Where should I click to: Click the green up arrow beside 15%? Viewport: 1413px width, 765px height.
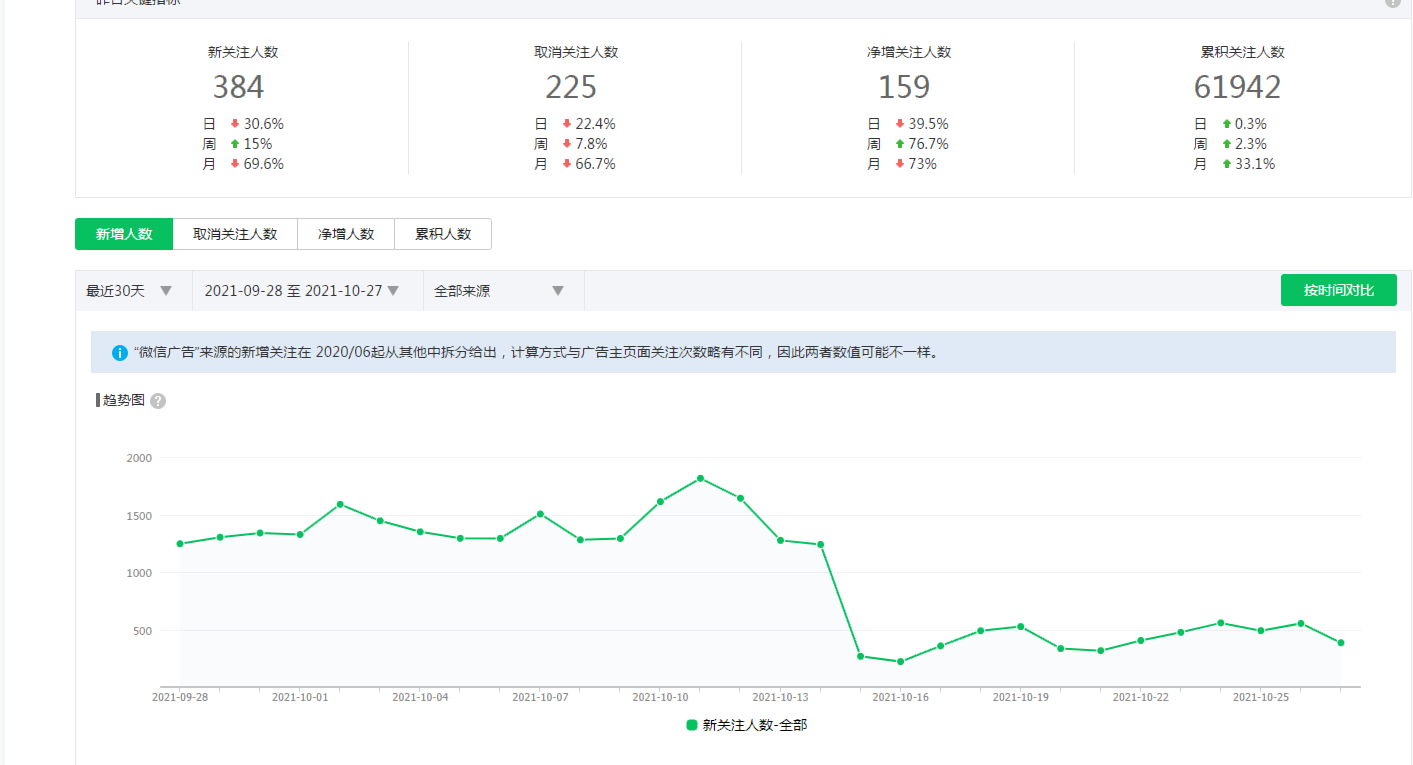tap(235, 144)
